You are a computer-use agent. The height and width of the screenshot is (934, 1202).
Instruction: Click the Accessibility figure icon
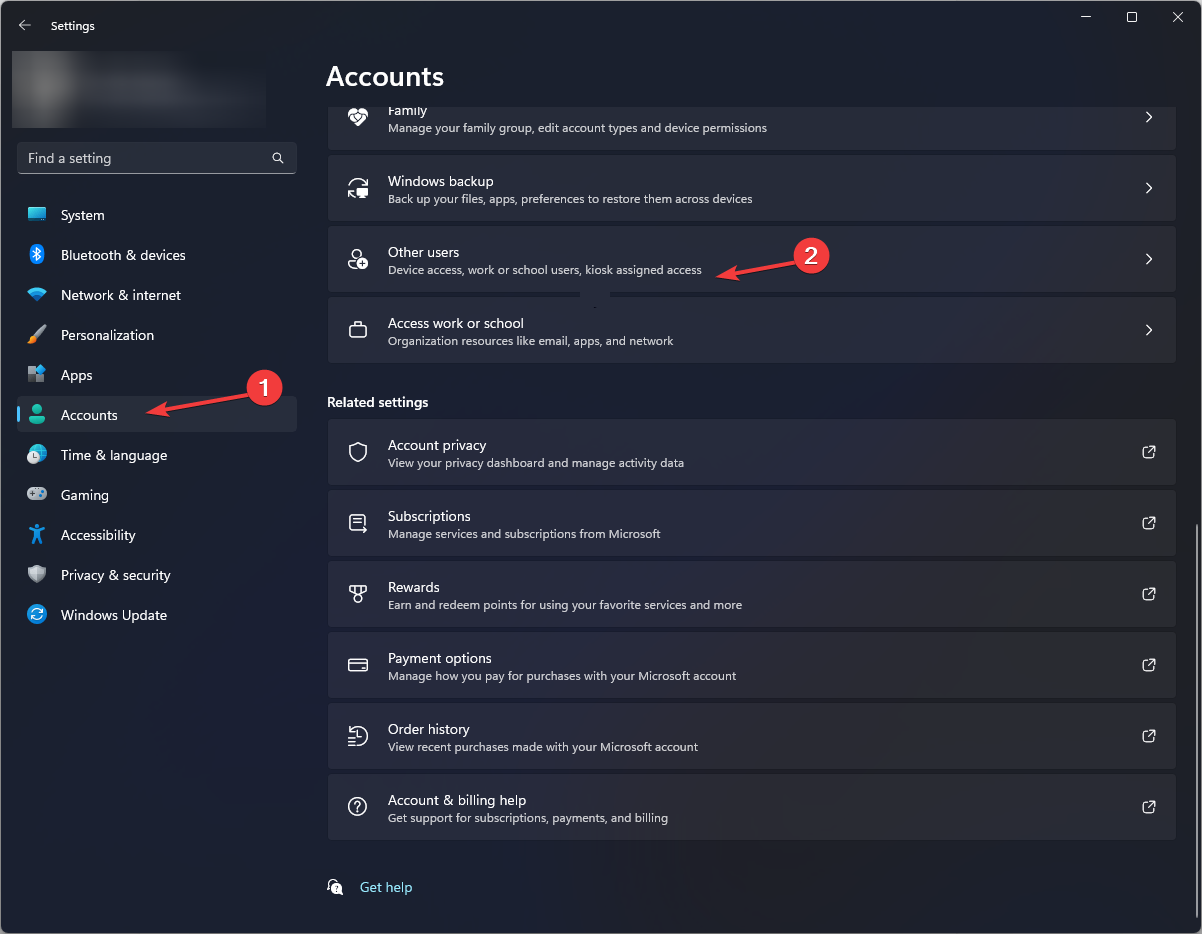37,535
